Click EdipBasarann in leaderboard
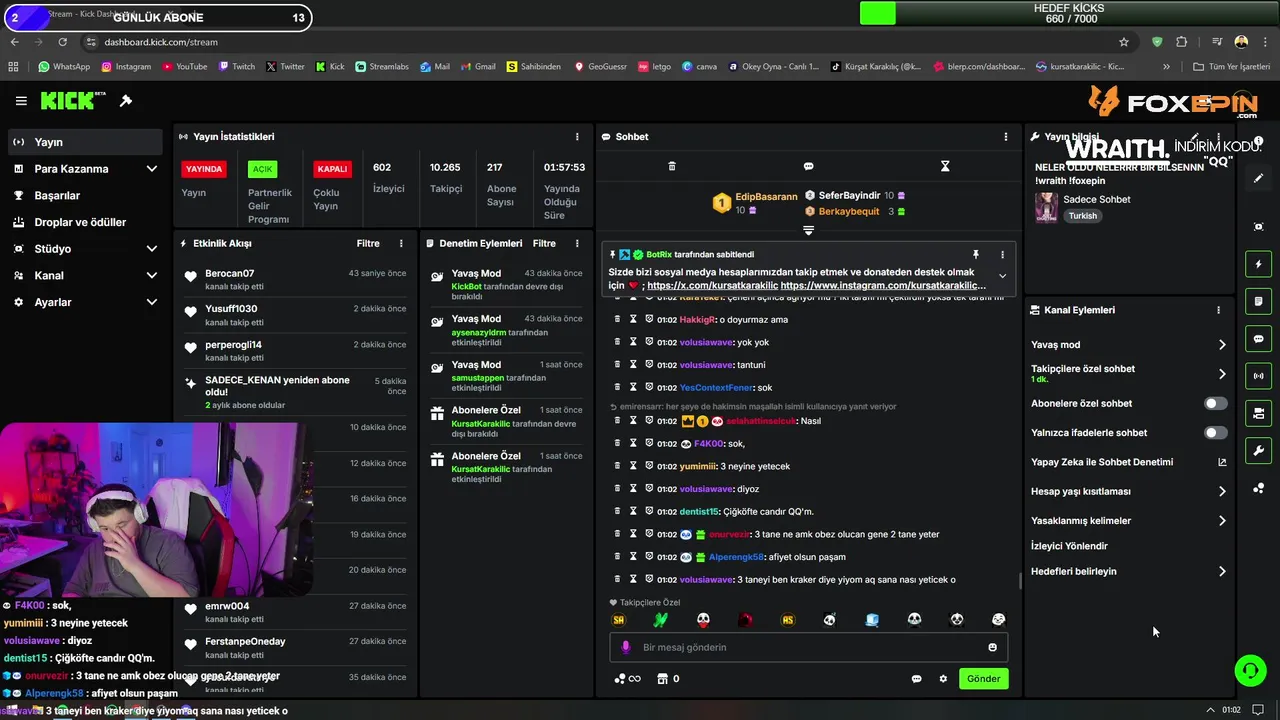This screenshot has height=720, width=1280. pos(766,197)
